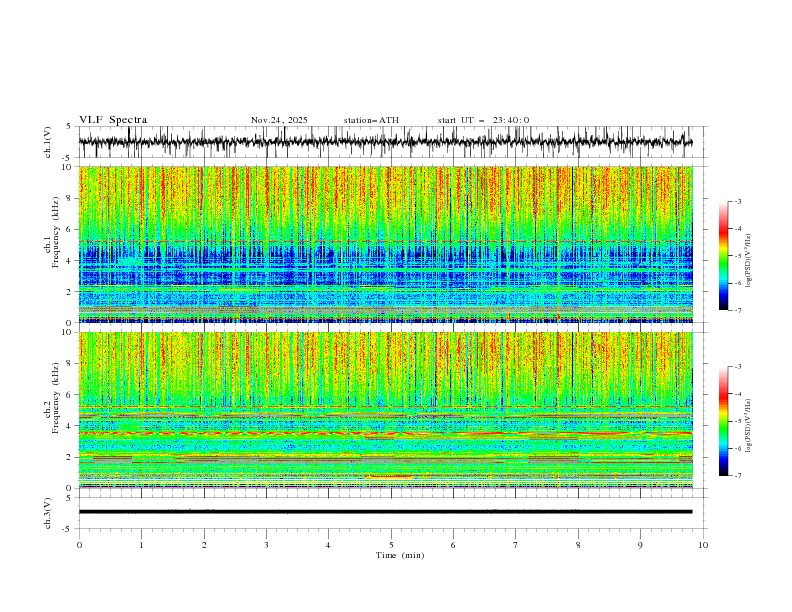
Task: Click the "-3" tick on the upper color bar
Action: (738, 201)
